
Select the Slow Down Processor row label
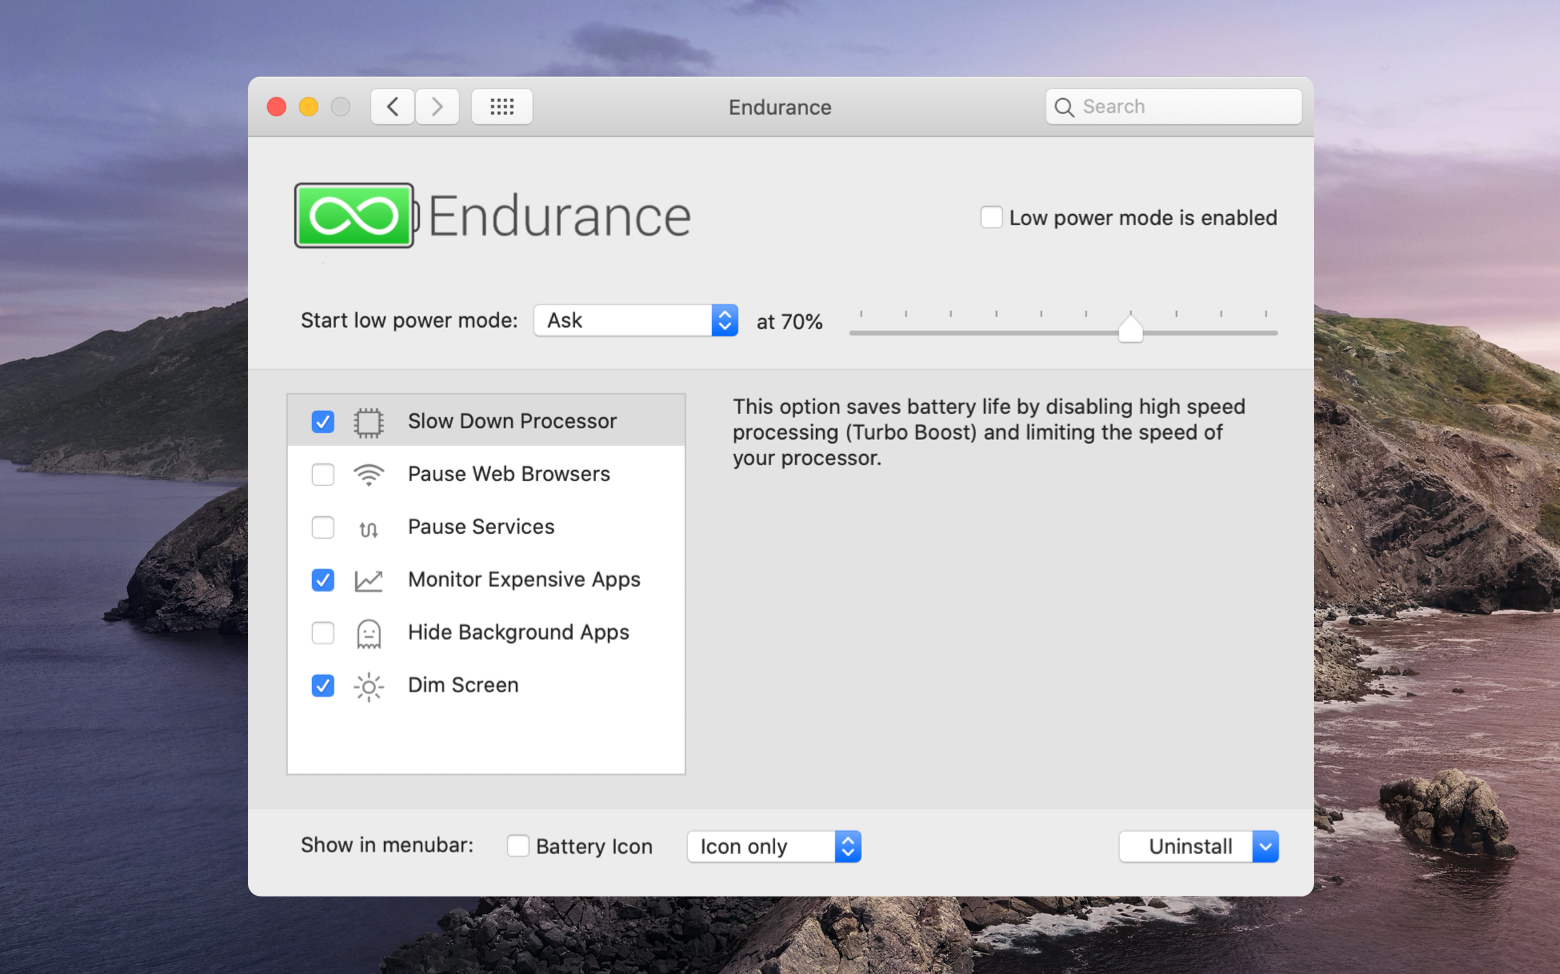[512, 421]
